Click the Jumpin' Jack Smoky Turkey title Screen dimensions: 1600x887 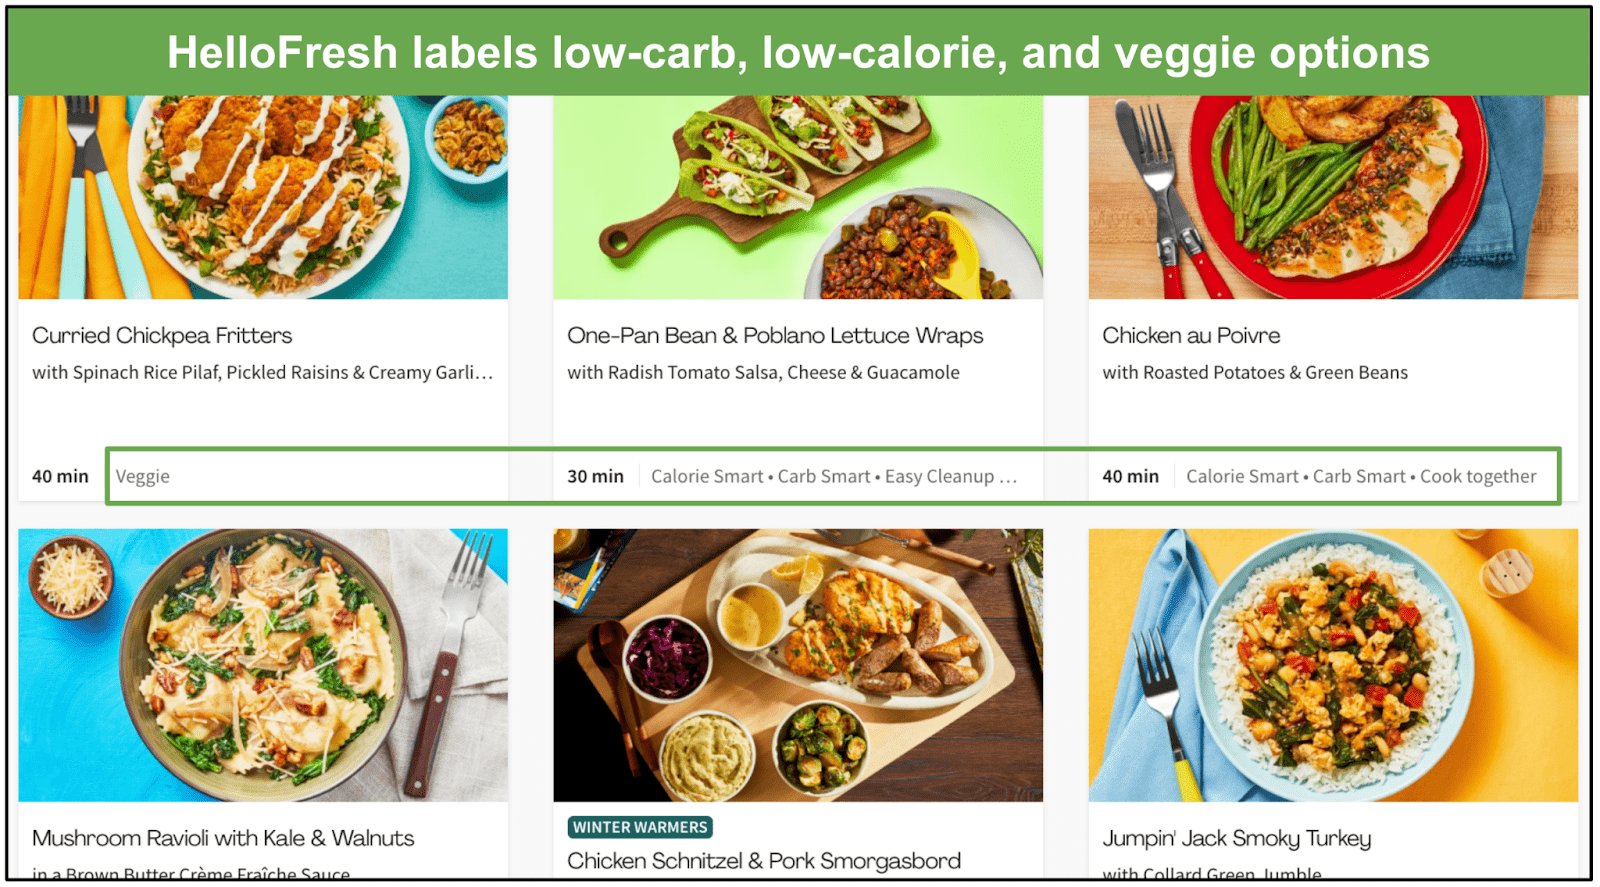click(x=1237, y=838)
